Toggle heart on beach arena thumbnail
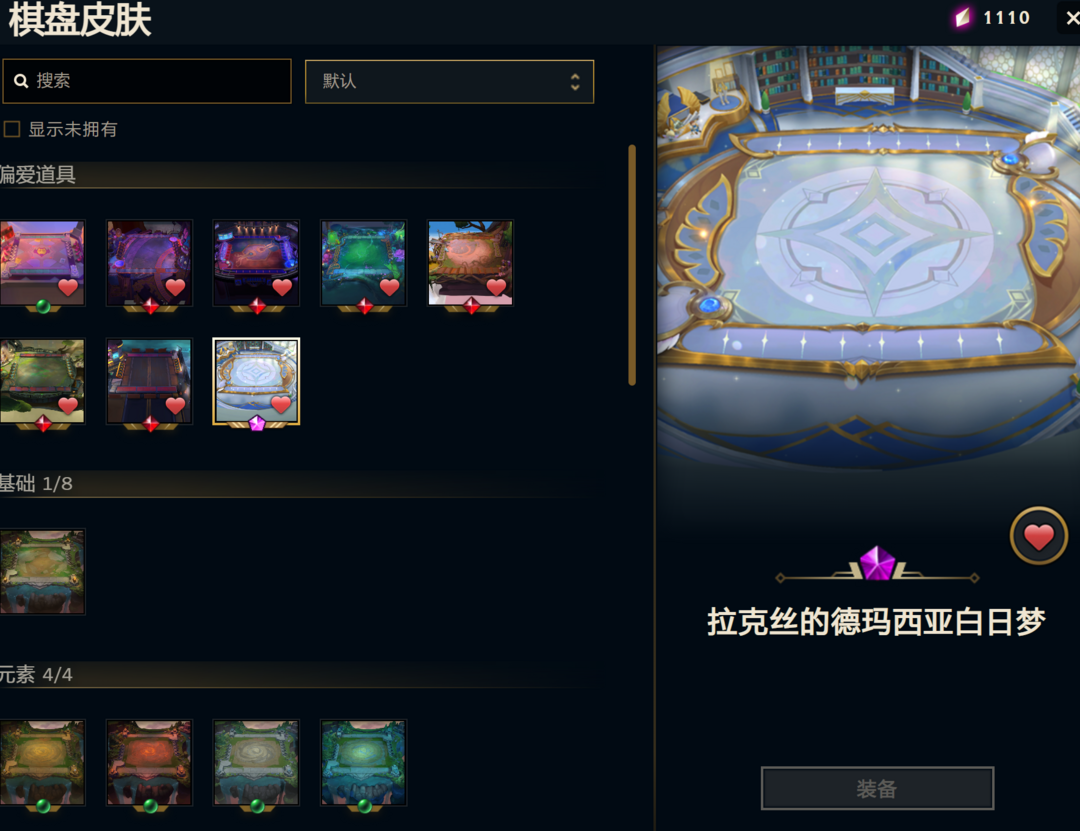The height and width of the screenshot is (831, 1080). pyautogui.click(x=496, y=287)
